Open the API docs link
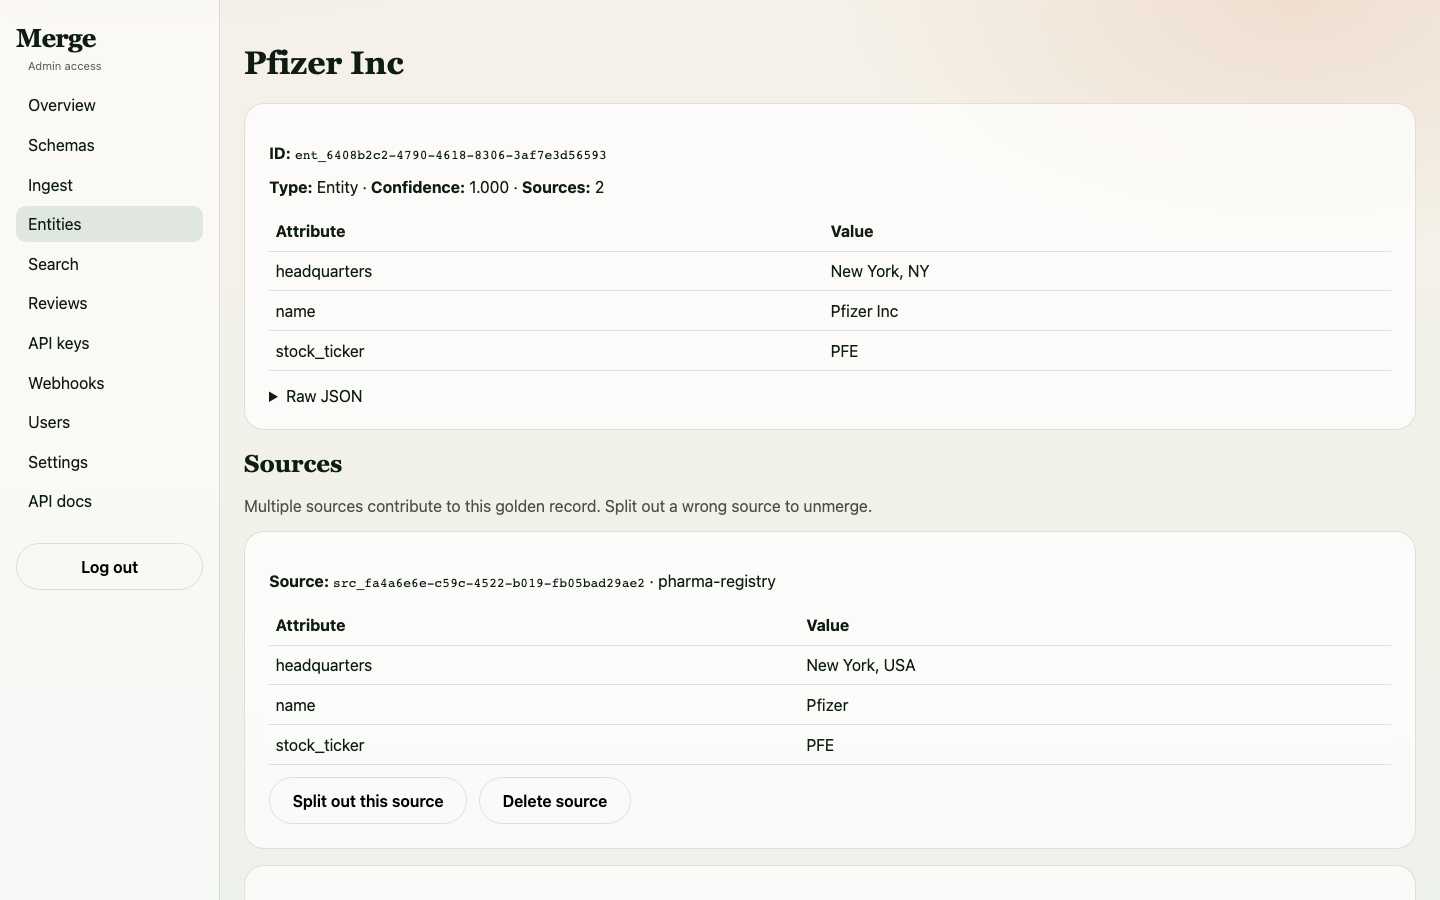 coord(109,501)
